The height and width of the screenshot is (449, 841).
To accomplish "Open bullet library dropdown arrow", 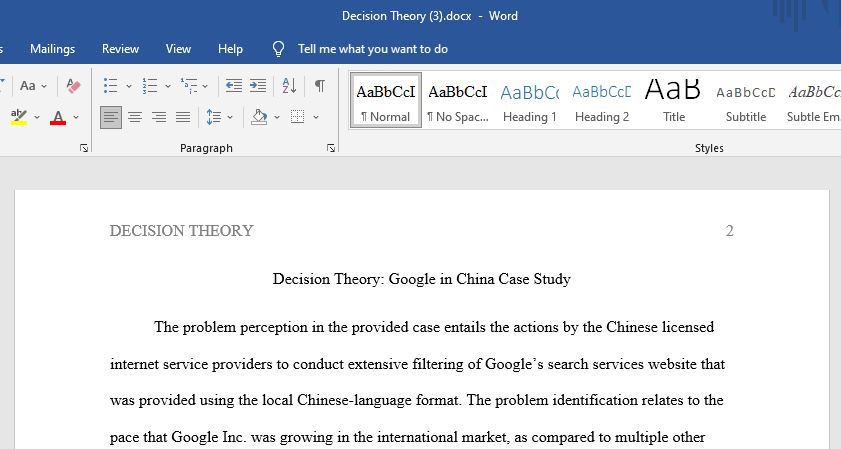I will coord(129,86).
